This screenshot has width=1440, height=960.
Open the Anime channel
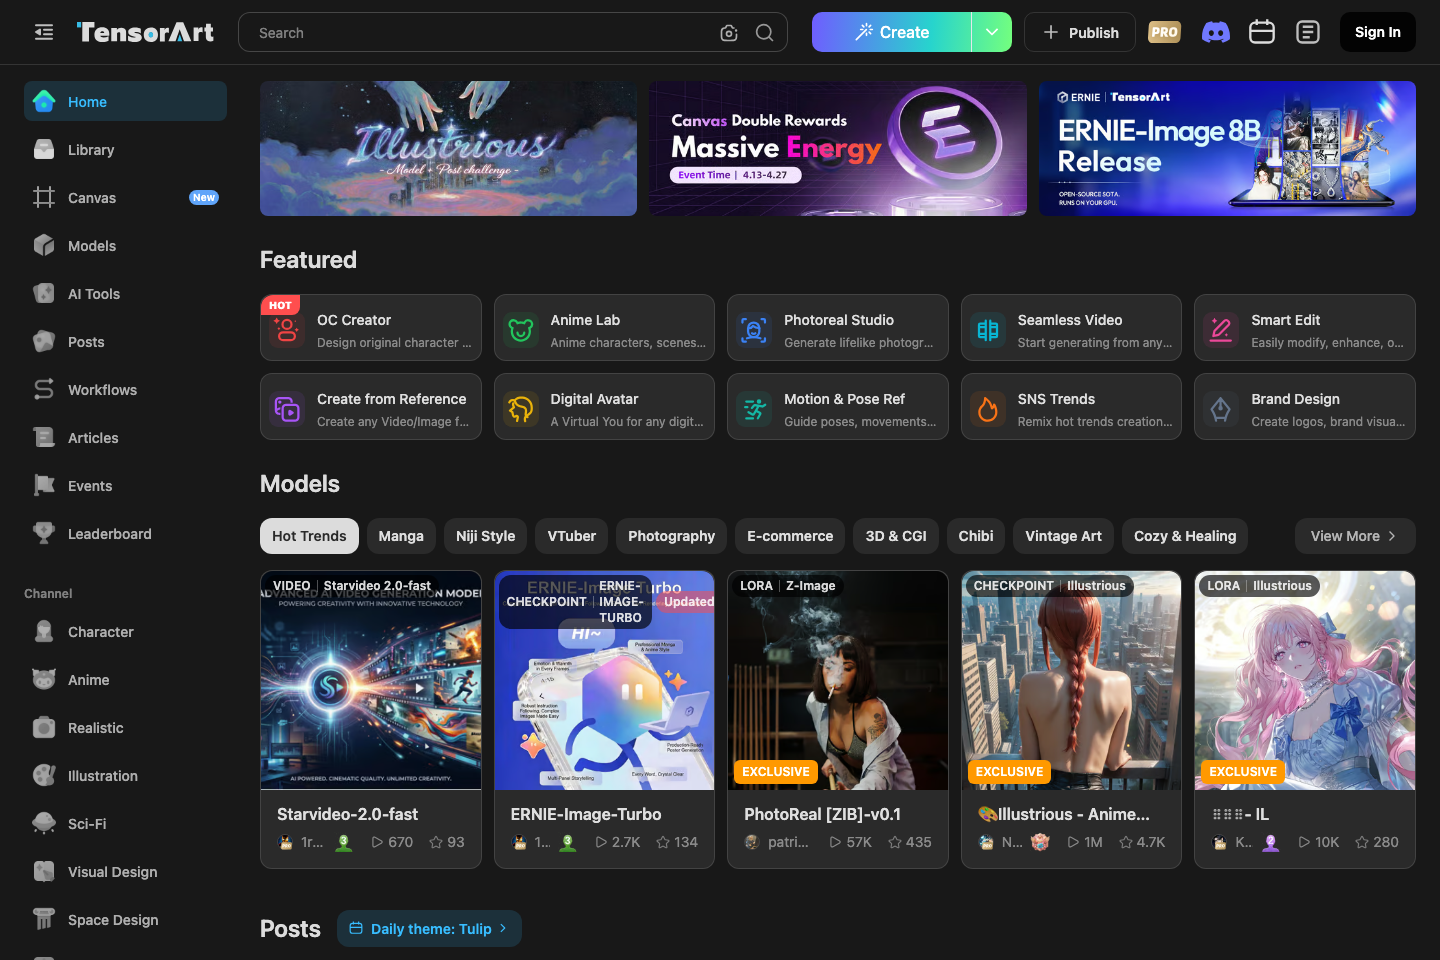pos(125,680)
